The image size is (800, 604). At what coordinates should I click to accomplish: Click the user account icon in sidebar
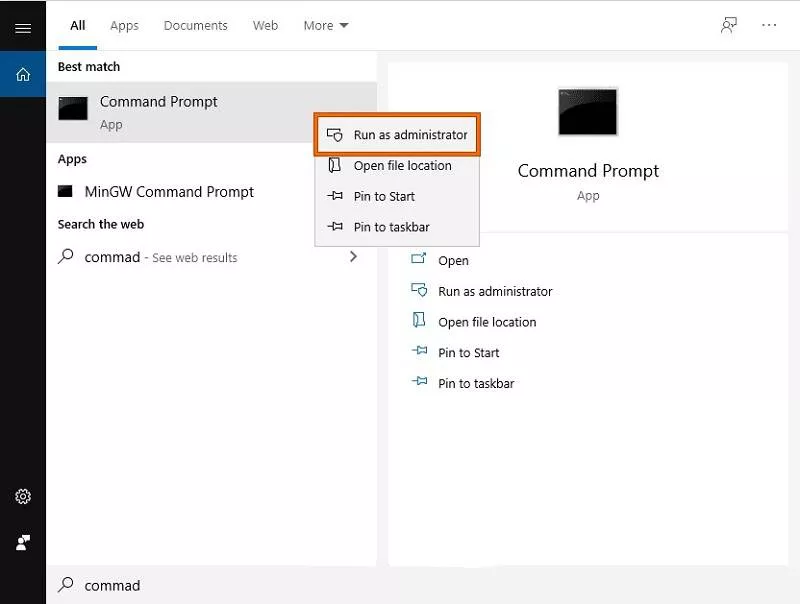[x=22, y=542]
